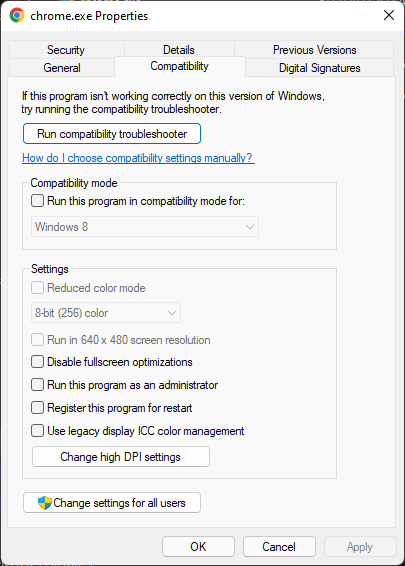
Task: Enable Run this program in compatibility mode
Action: pyautogui.click(x=38, y=201)
